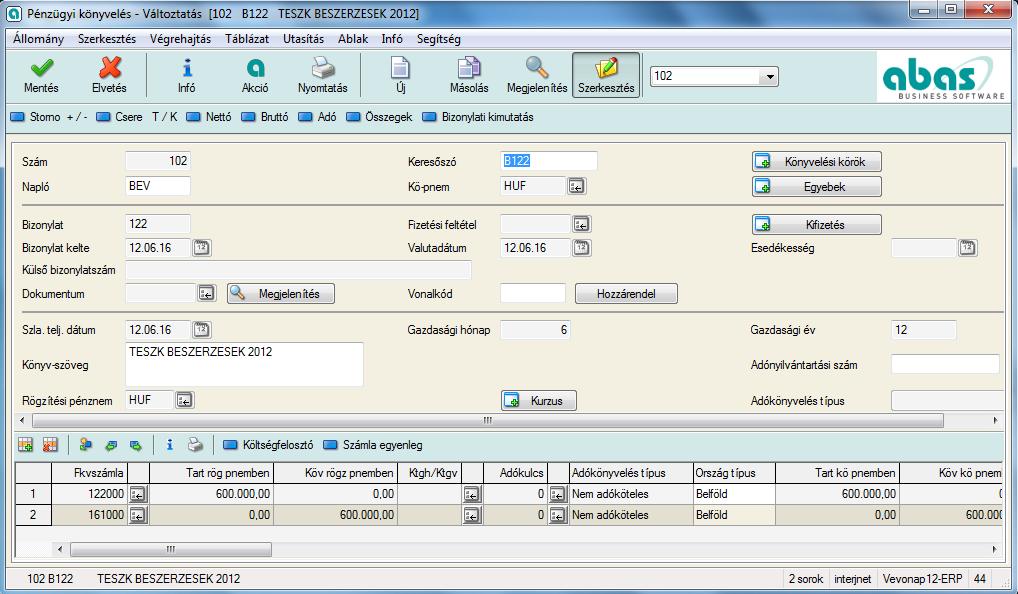Open the Állomány menu
This screenshot has height=594, width=1018.
38,39
